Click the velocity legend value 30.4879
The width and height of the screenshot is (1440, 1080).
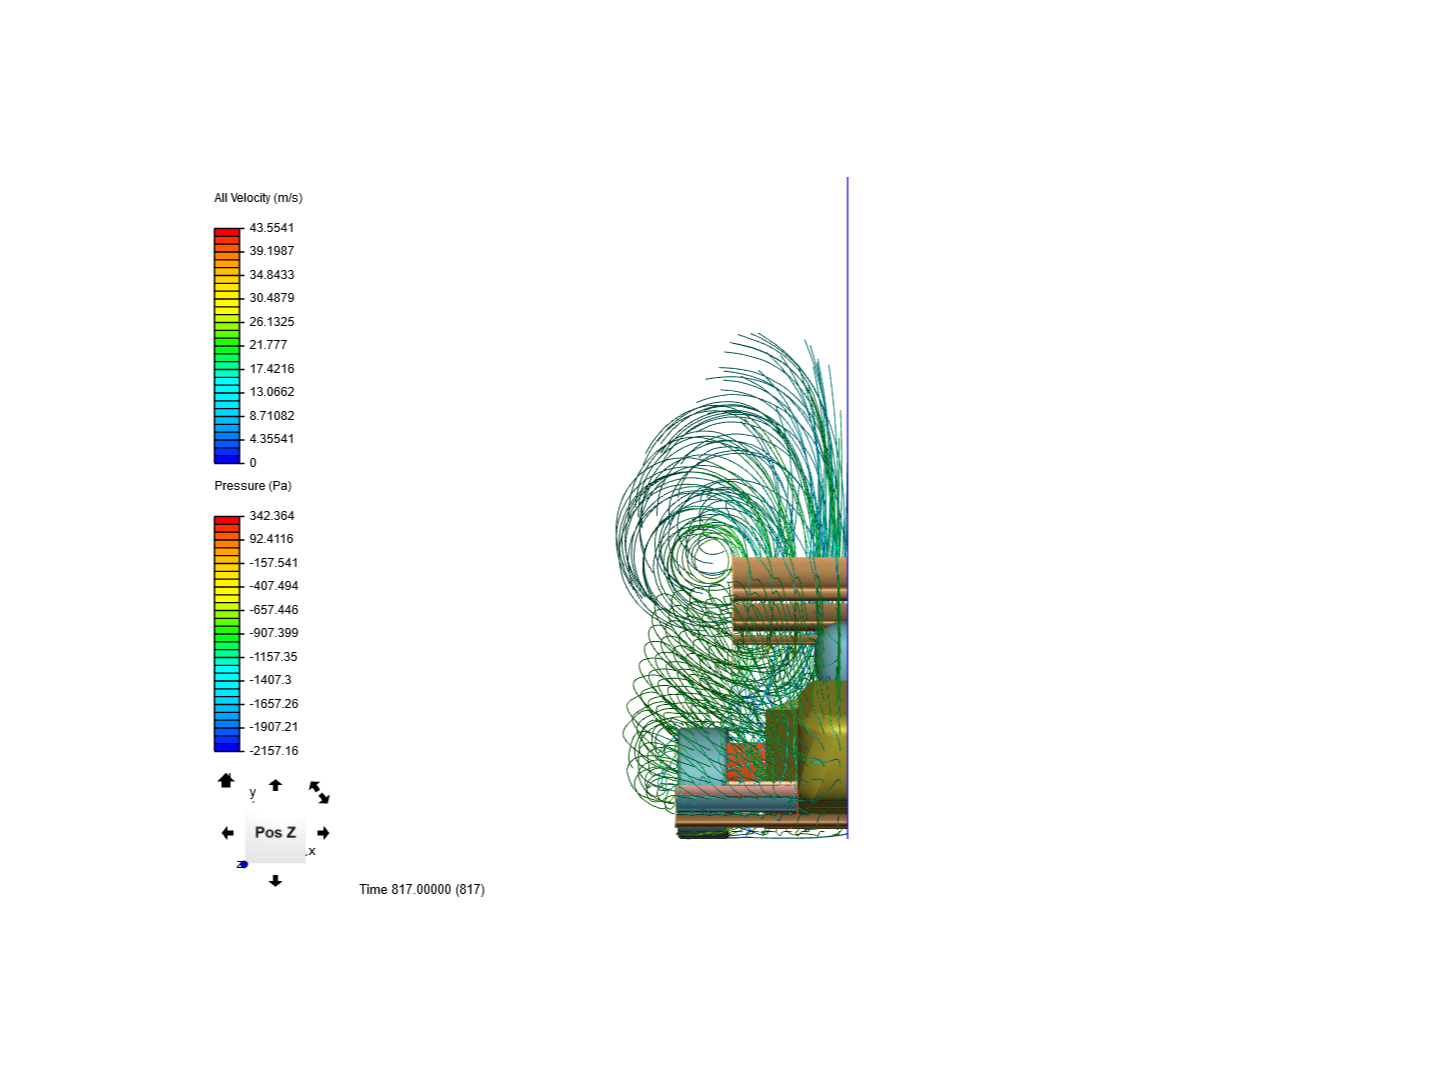(272, 298)
